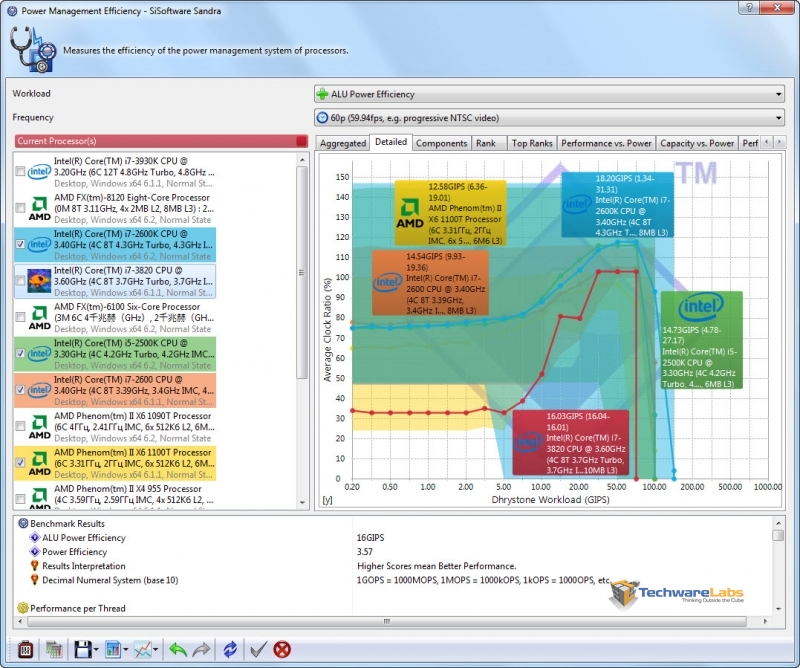Open the Top Ranks tab
The width and height of the screenshot is (800, 668).
point(532,143)
